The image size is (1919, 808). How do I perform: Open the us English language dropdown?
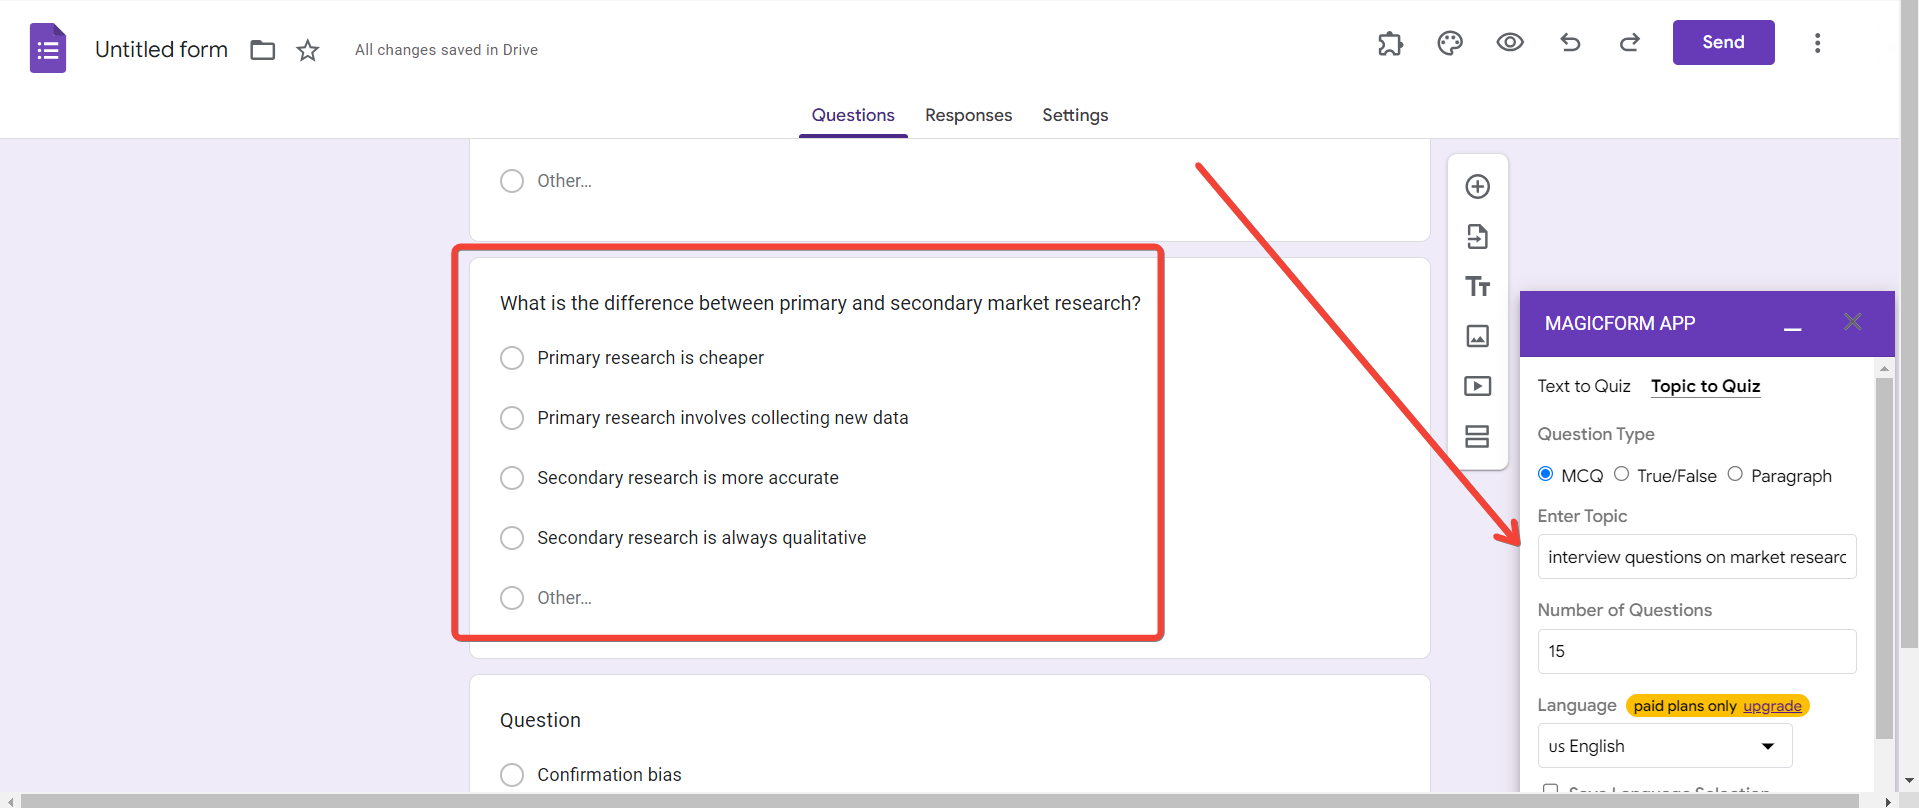tap(1664, 746)
